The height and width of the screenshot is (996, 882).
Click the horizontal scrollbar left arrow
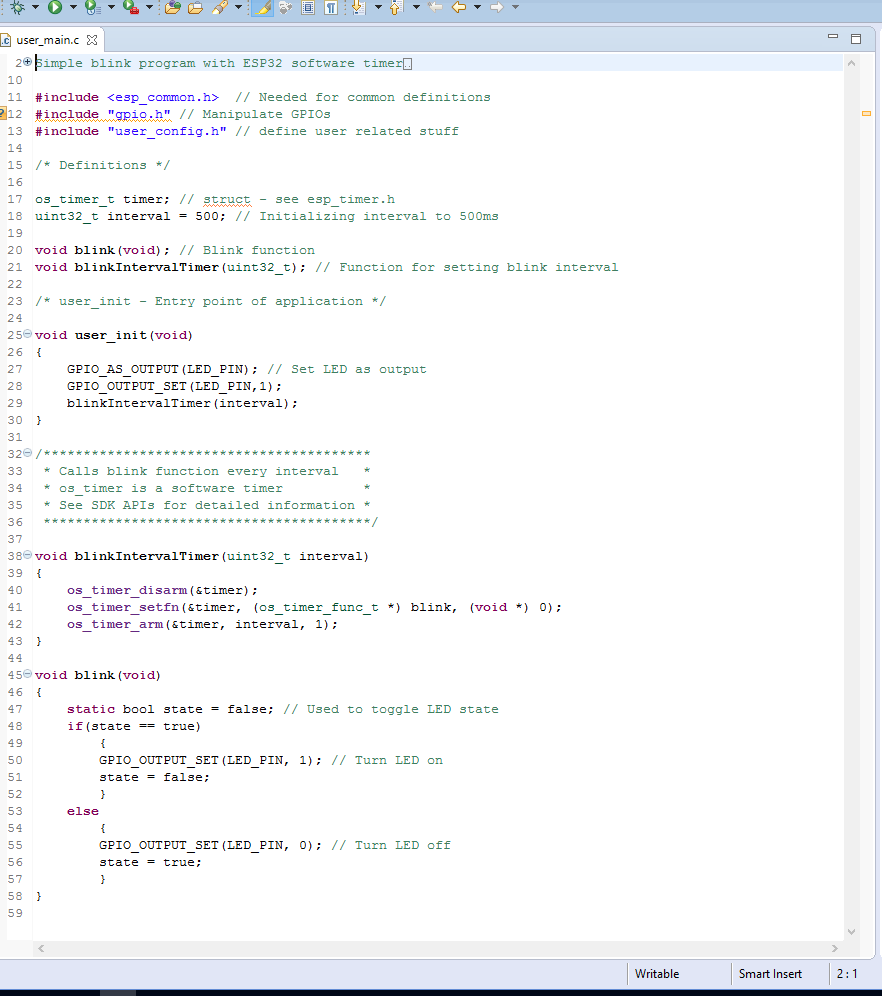(x=41, y=948)
